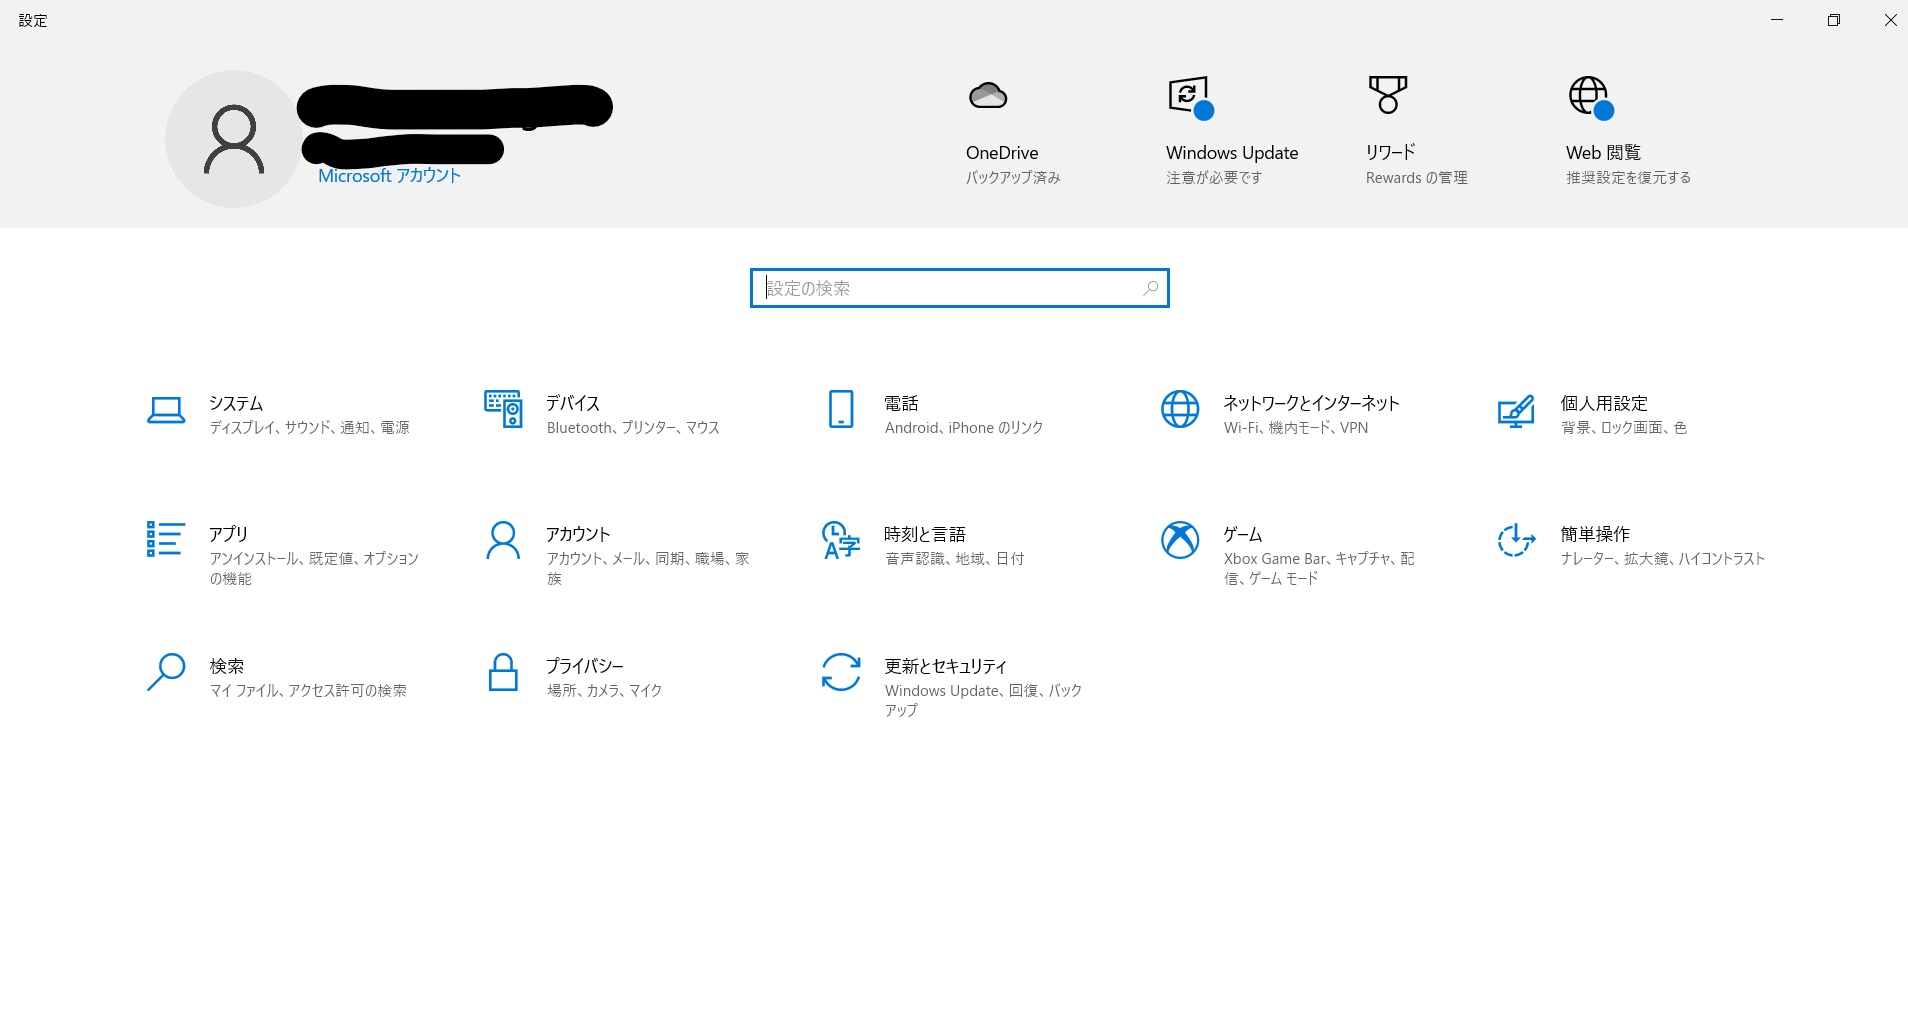Click the OneDrive label text
Viewport: 1908px width, 1016px height.
1002,153
